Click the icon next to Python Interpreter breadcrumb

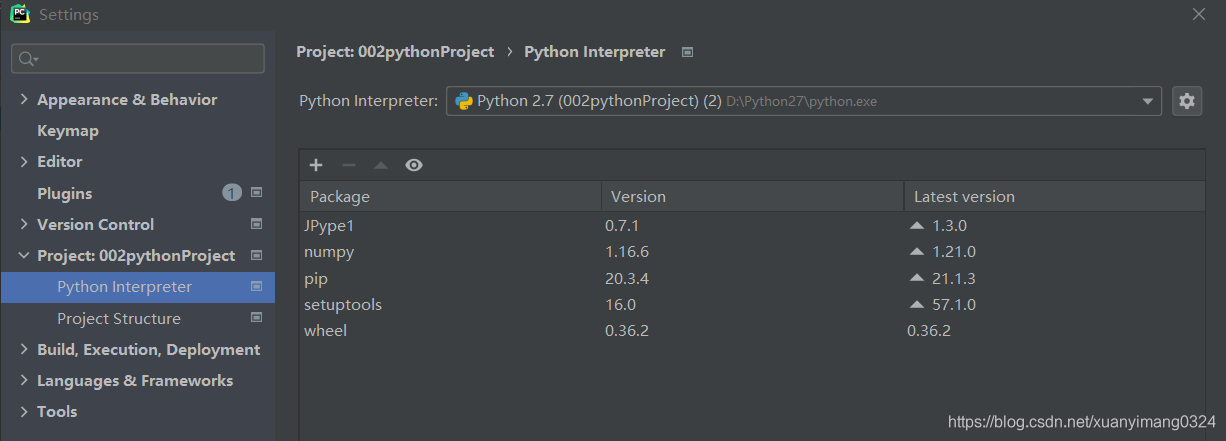click(687, 52)
